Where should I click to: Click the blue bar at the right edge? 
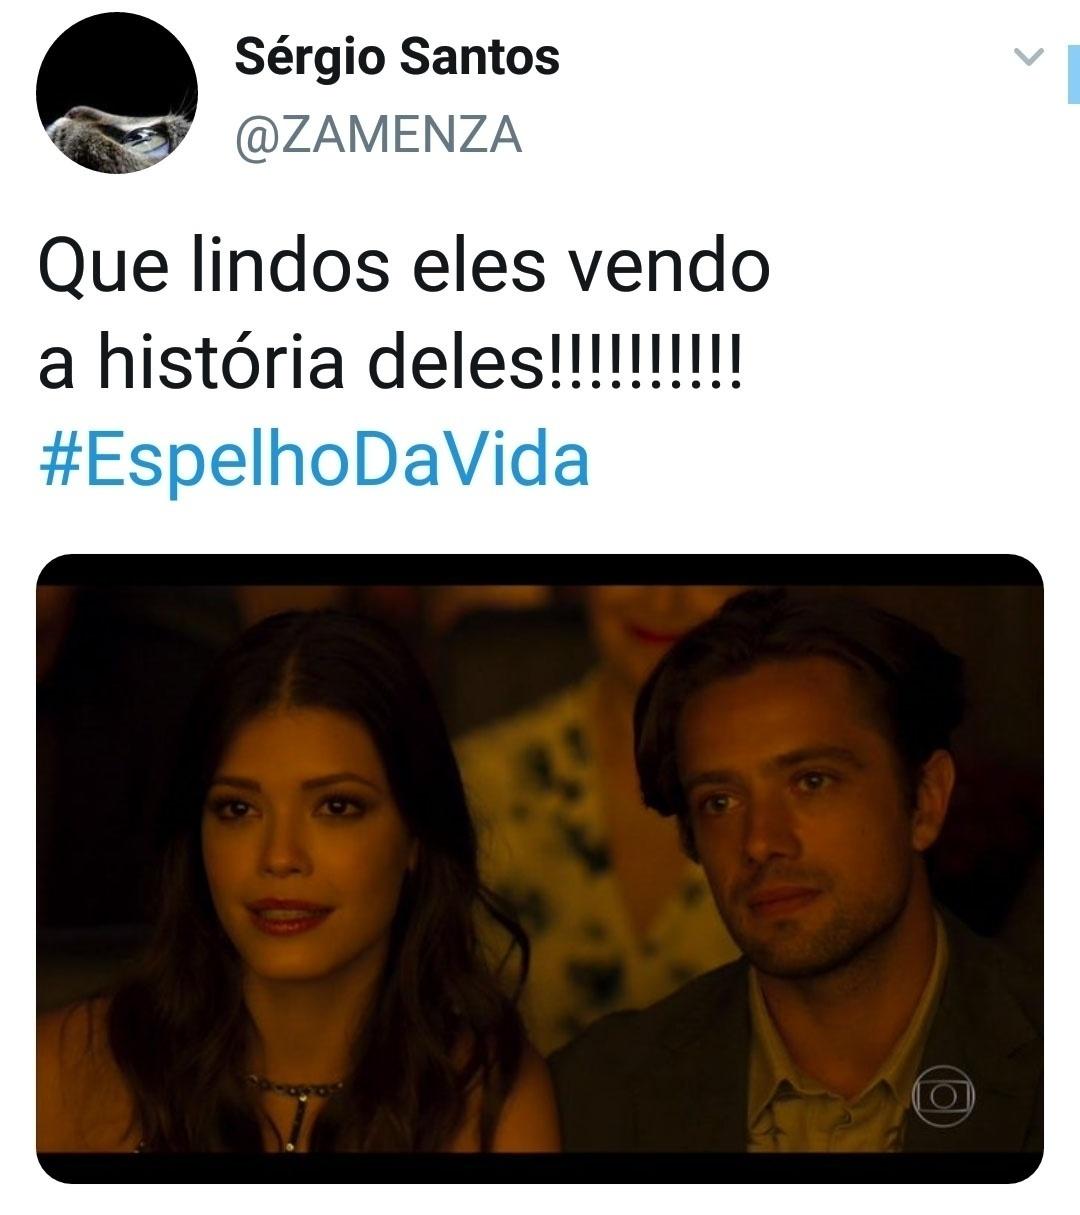(1072, 73)
